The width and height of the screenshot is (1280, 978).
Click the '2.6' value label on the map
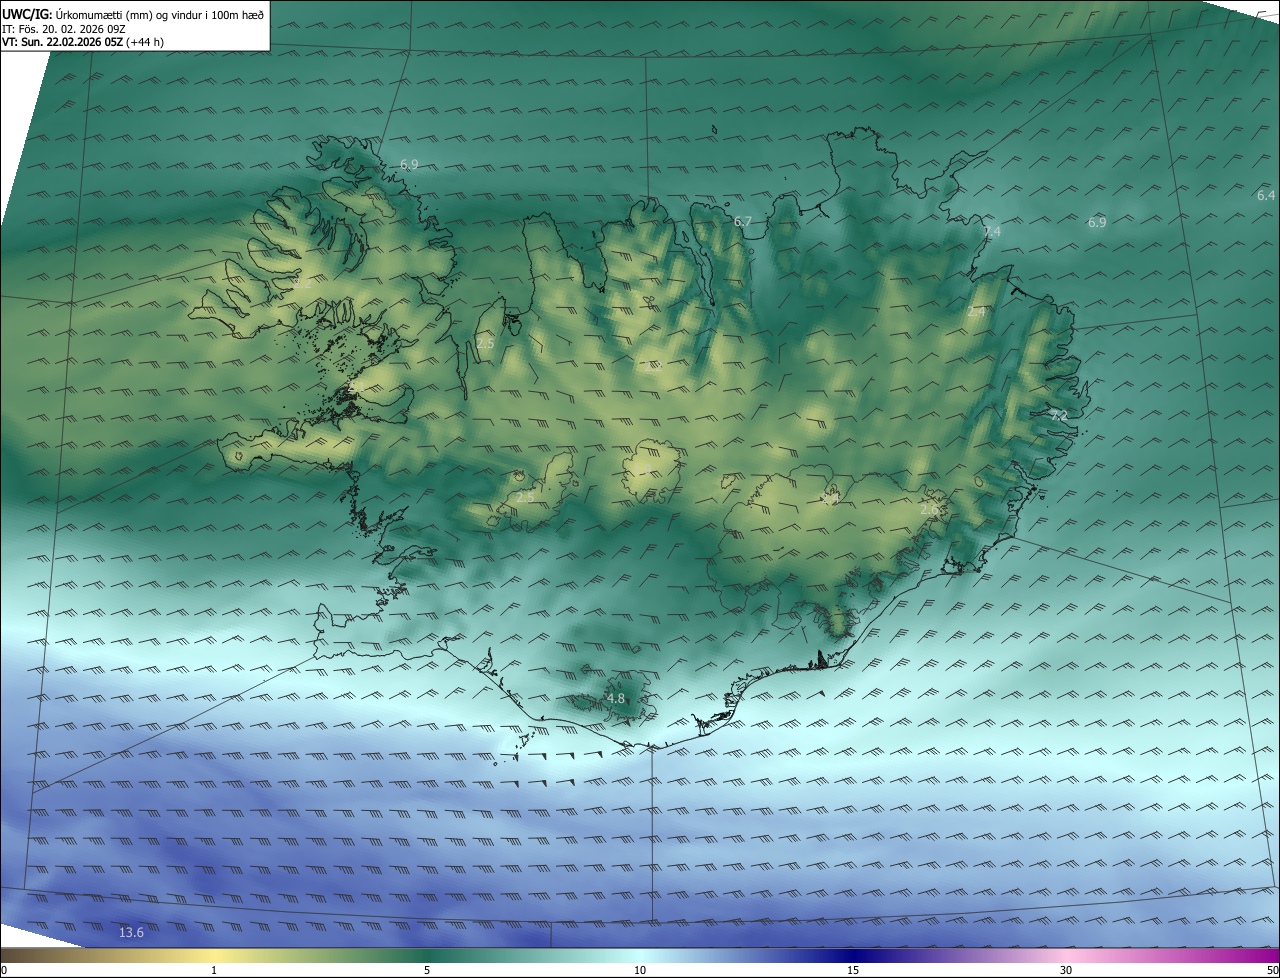929,509
